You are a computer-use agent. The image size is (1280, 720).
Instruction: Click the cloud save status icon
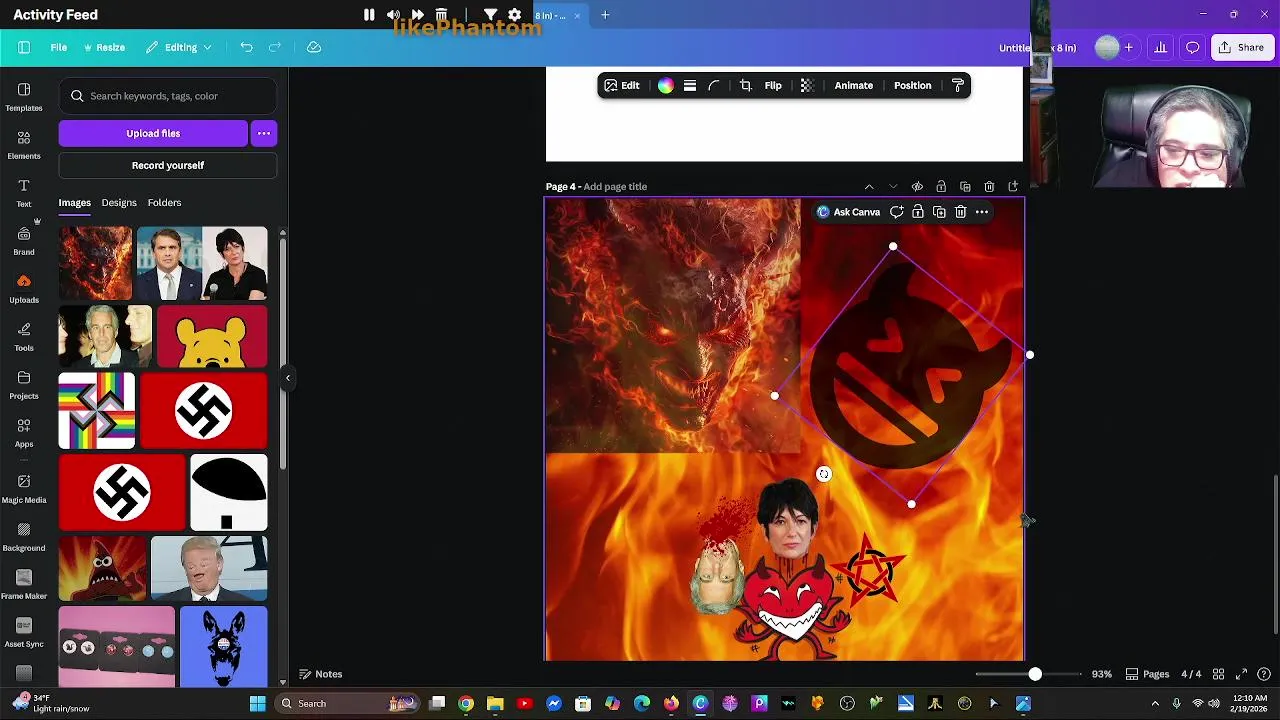[x=314, y=47]
